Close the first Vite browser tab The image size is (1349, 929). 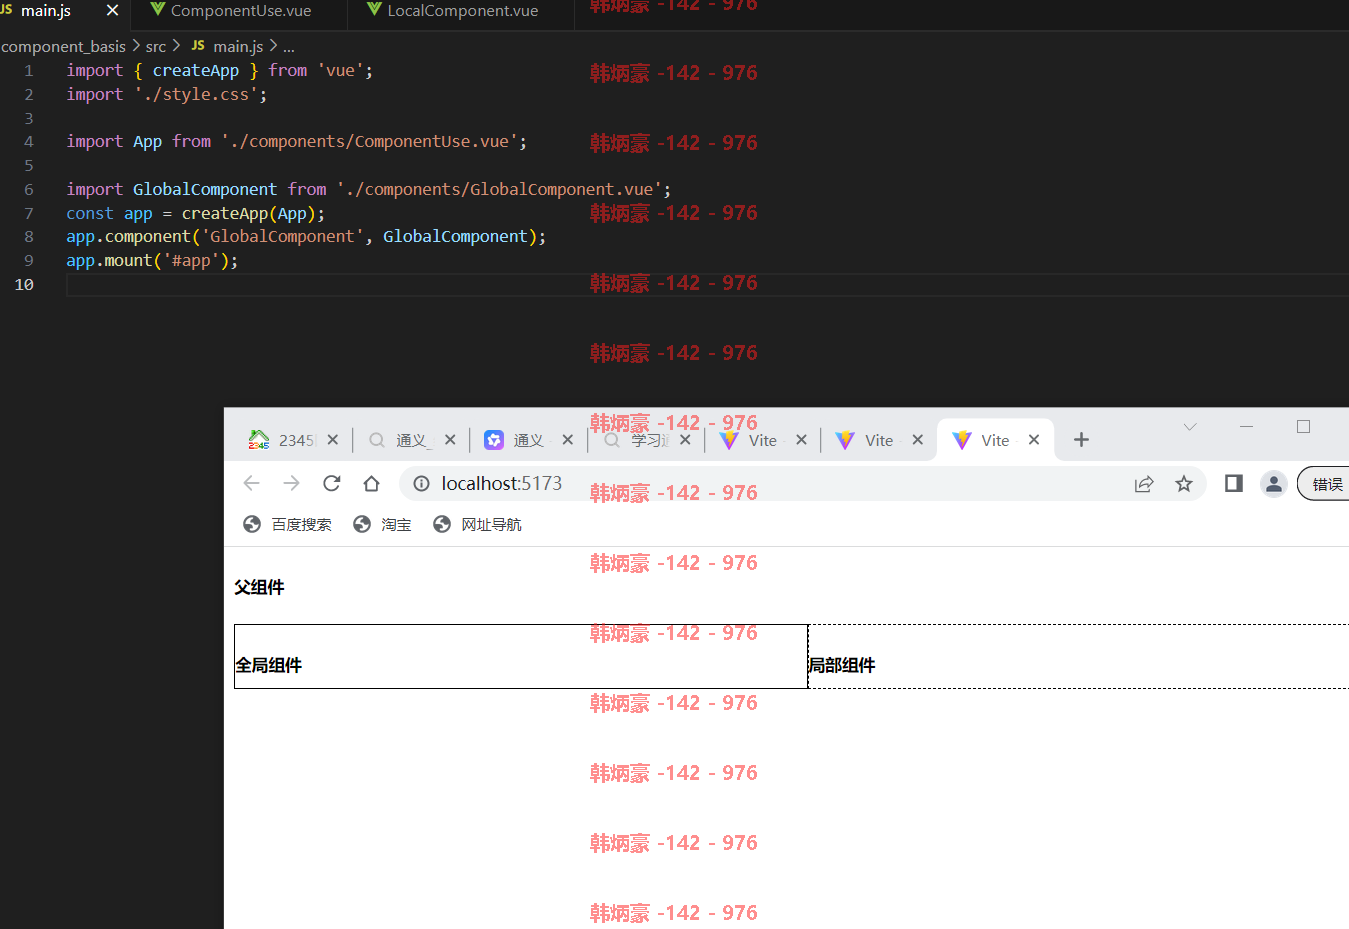801,440
